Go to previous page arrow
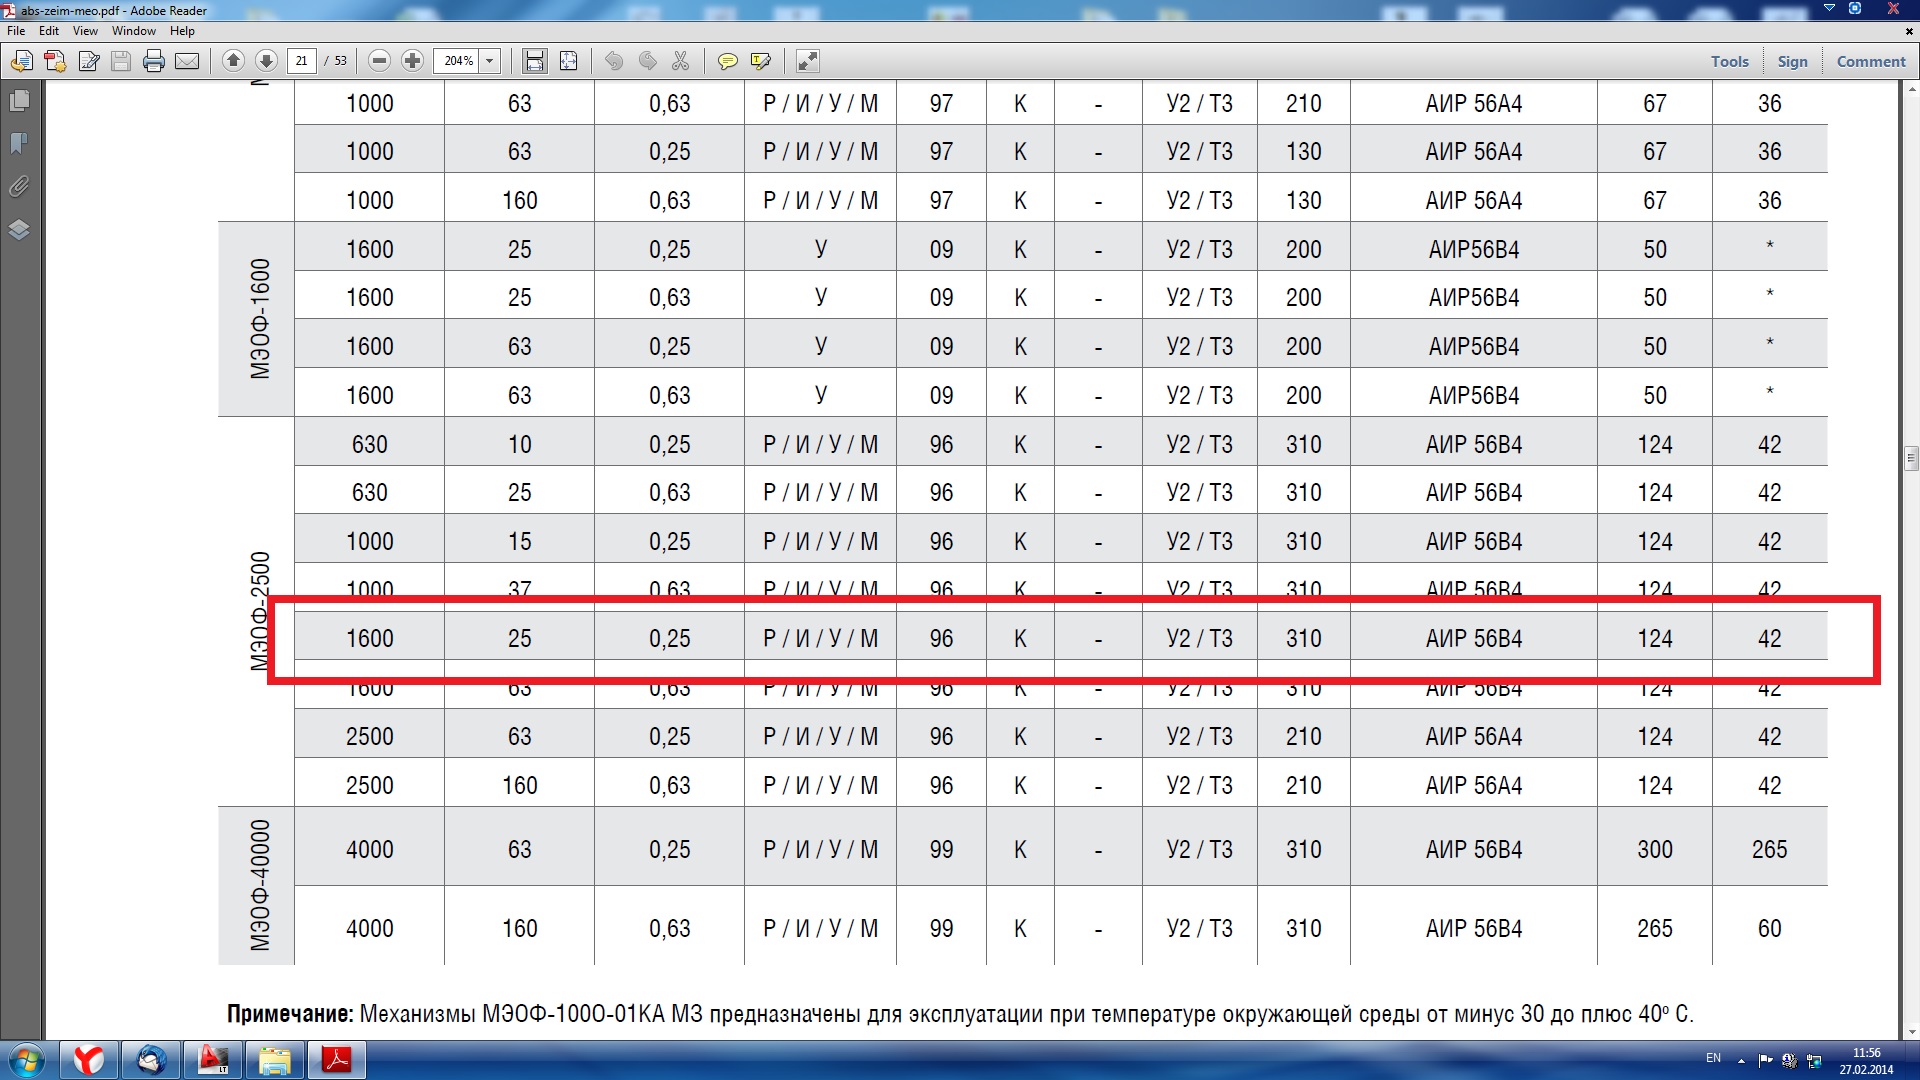The image size is (1920, 1080). pos(233,61)
